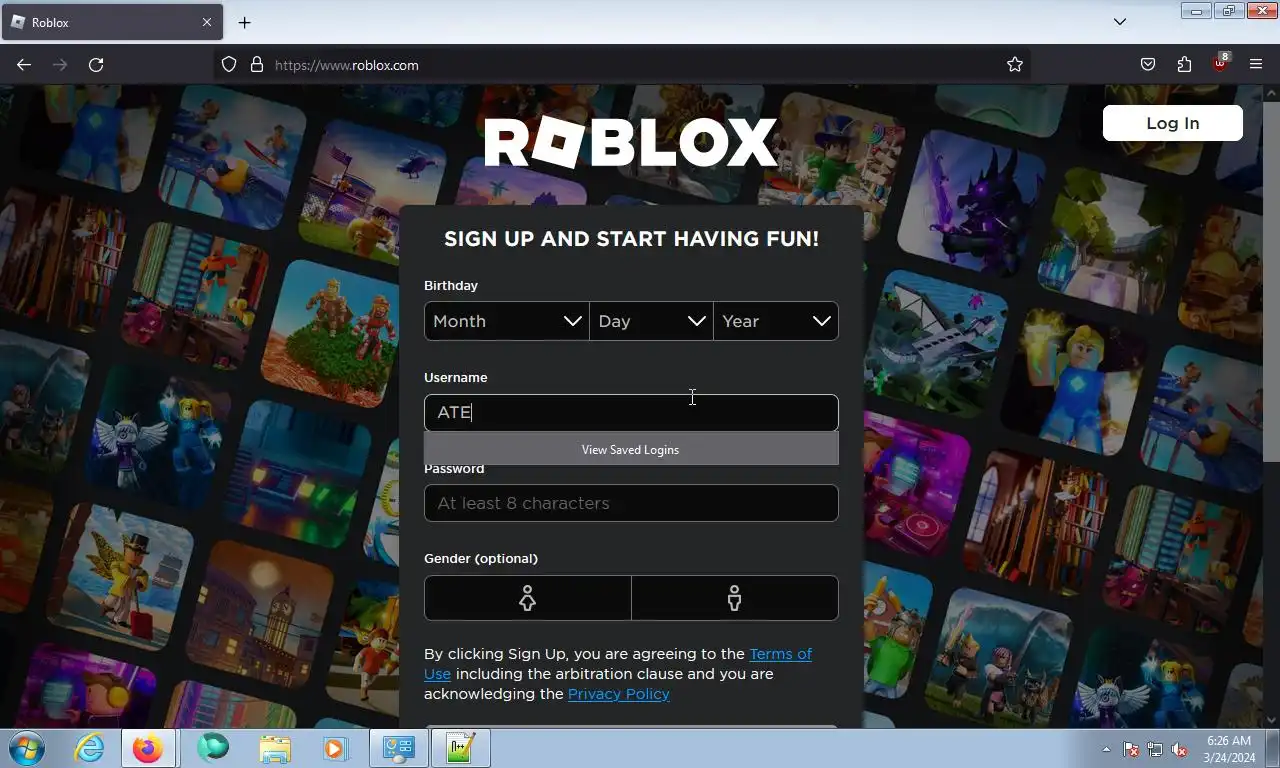Screen dimensions: 1280x768
Task: Click the Username field containing ATE
Action: (631, 413)
